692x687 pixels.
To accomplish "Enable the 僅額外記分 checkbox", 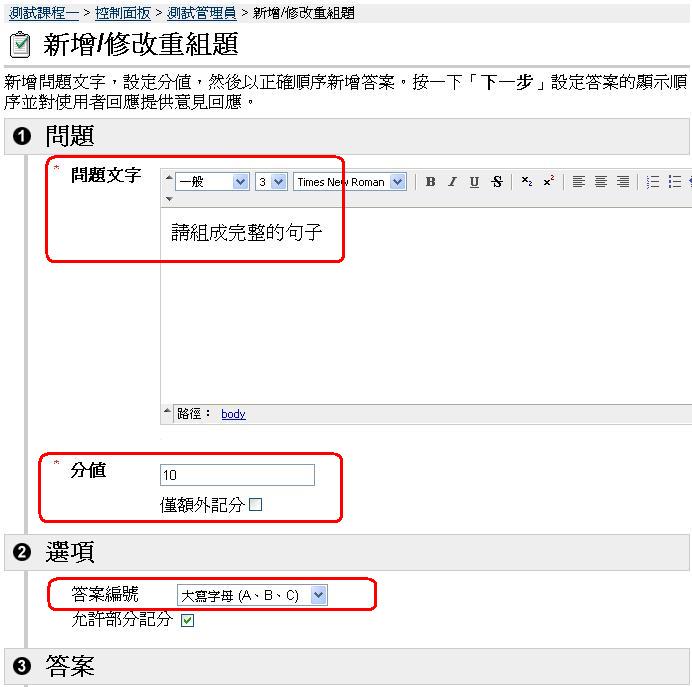I will [255, 505].
